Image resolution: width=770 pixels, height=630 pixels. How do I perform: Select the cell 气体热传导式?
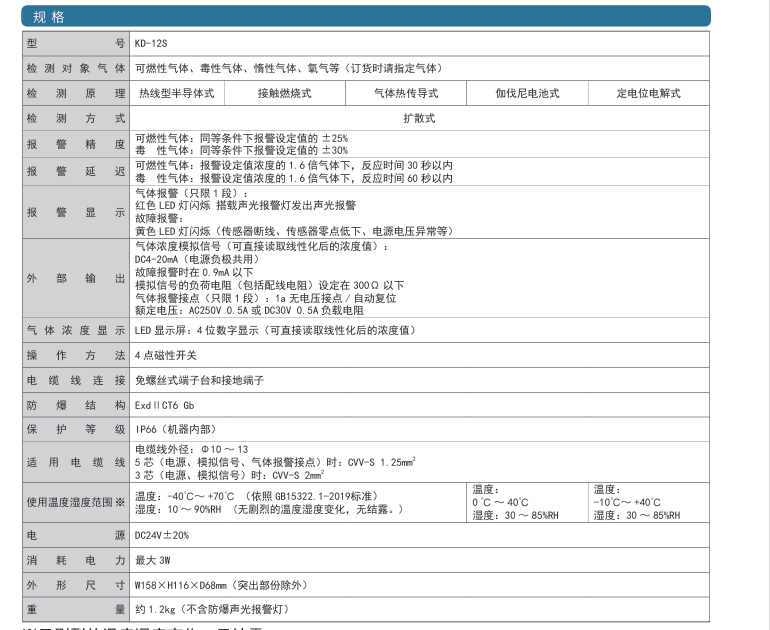click(x=406, y=93)
